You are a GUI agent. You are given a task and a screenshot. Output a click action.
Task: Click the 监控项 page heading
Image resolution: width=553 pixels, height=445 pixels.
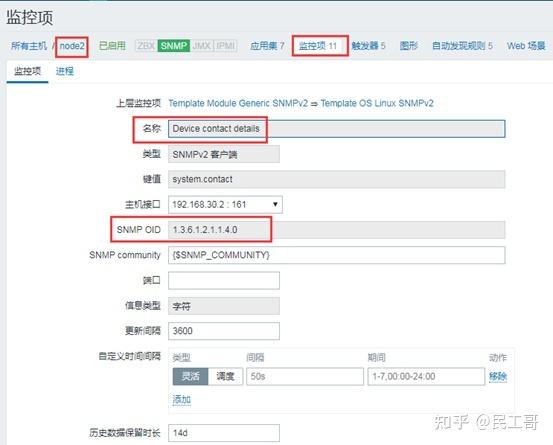(x=30, y=18)
